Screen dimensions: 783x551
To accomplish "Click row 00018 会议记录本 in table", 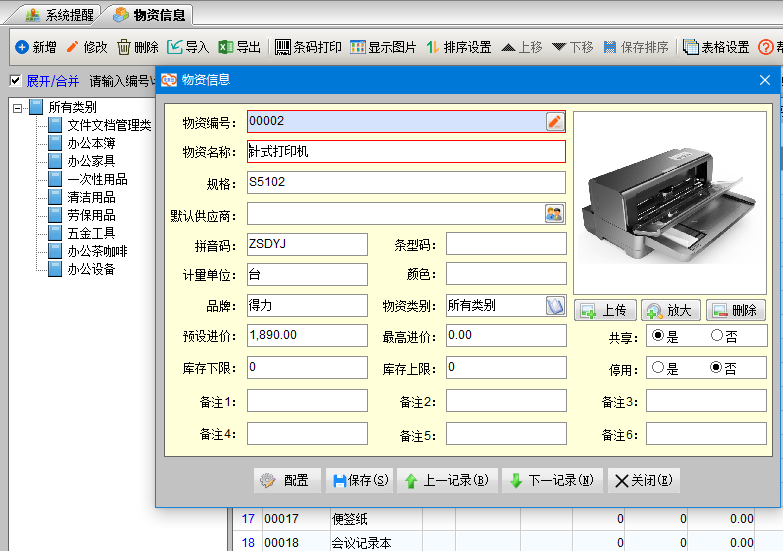I will (x=508, y=542).
